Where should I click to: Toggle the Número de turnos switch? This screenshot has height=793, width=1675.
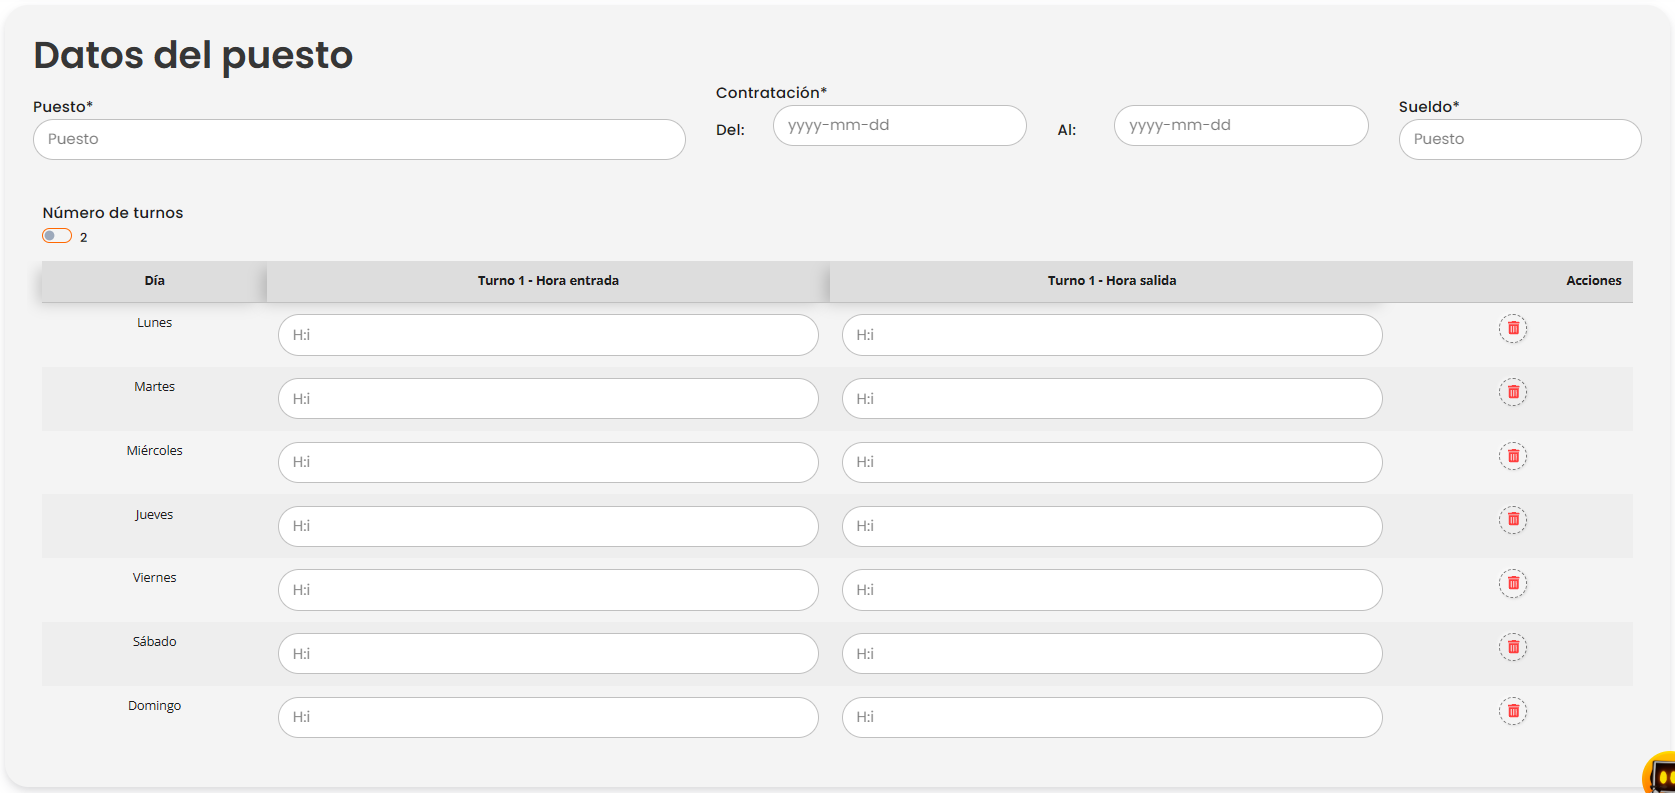point(57,236)
